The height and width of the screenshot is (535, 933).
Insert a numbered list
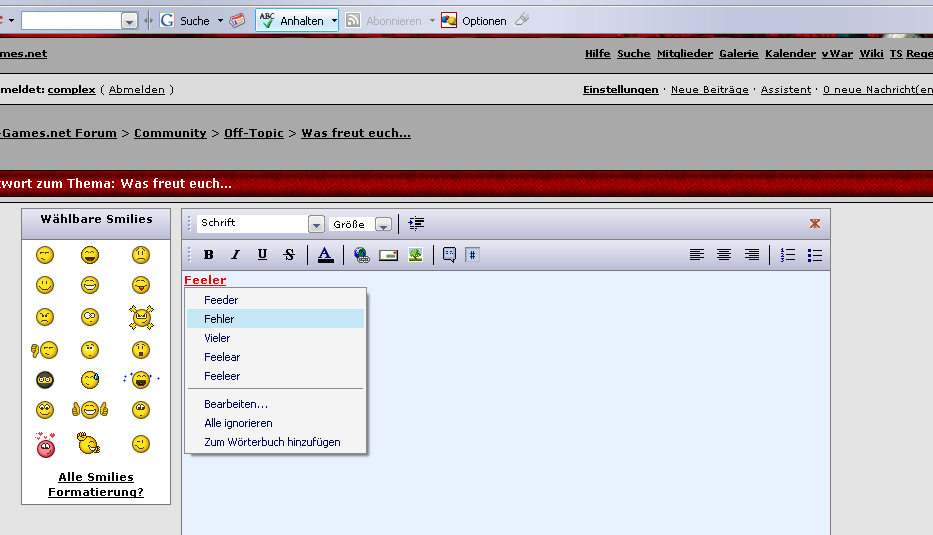click(x=788, y=255)
